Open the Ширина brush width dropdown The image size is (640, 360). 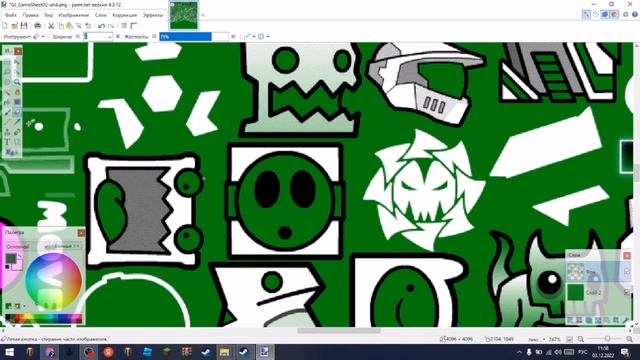pos(109,37)
